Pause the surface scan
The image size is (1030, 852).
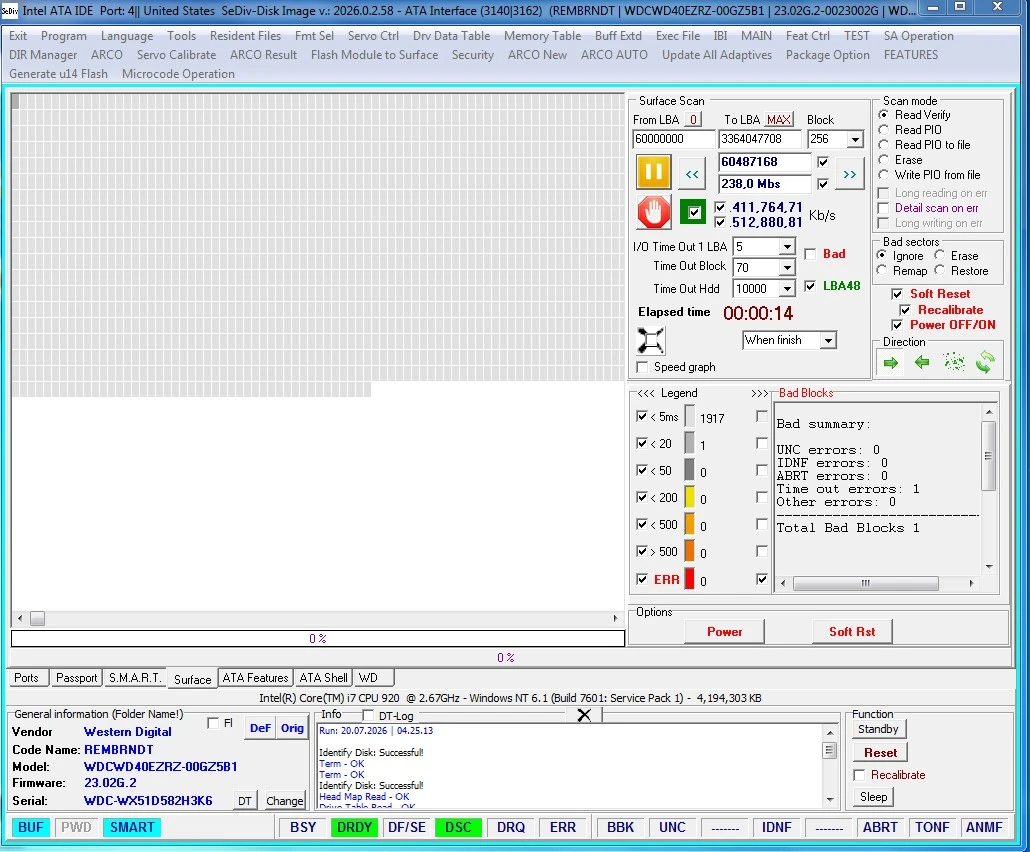pyautogui.click(x=653, y=172)
